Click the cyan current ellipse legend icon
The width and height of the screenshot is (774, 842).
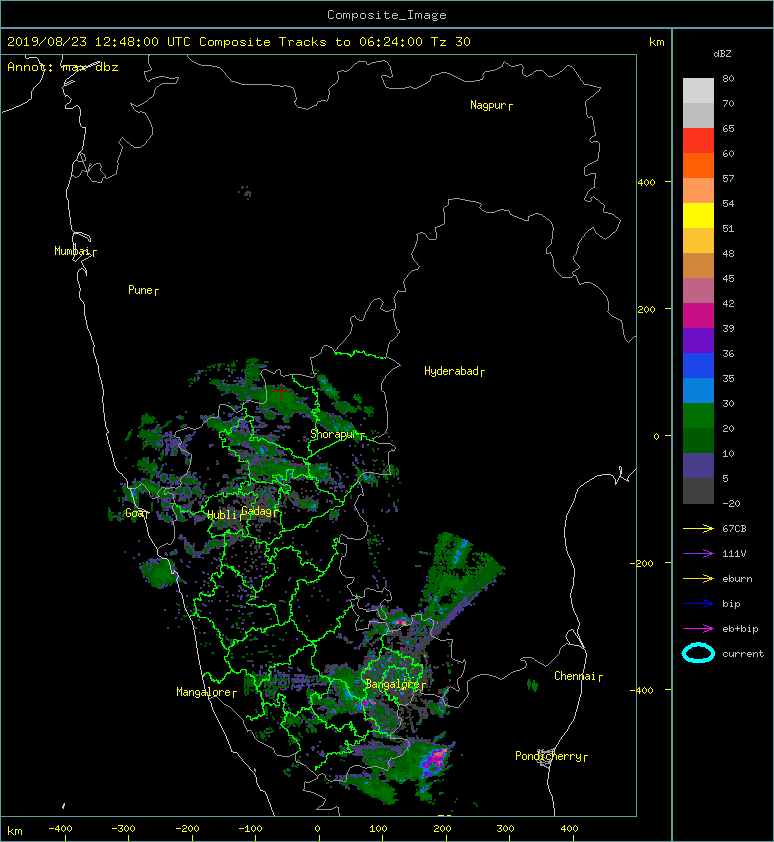point(698,653)
